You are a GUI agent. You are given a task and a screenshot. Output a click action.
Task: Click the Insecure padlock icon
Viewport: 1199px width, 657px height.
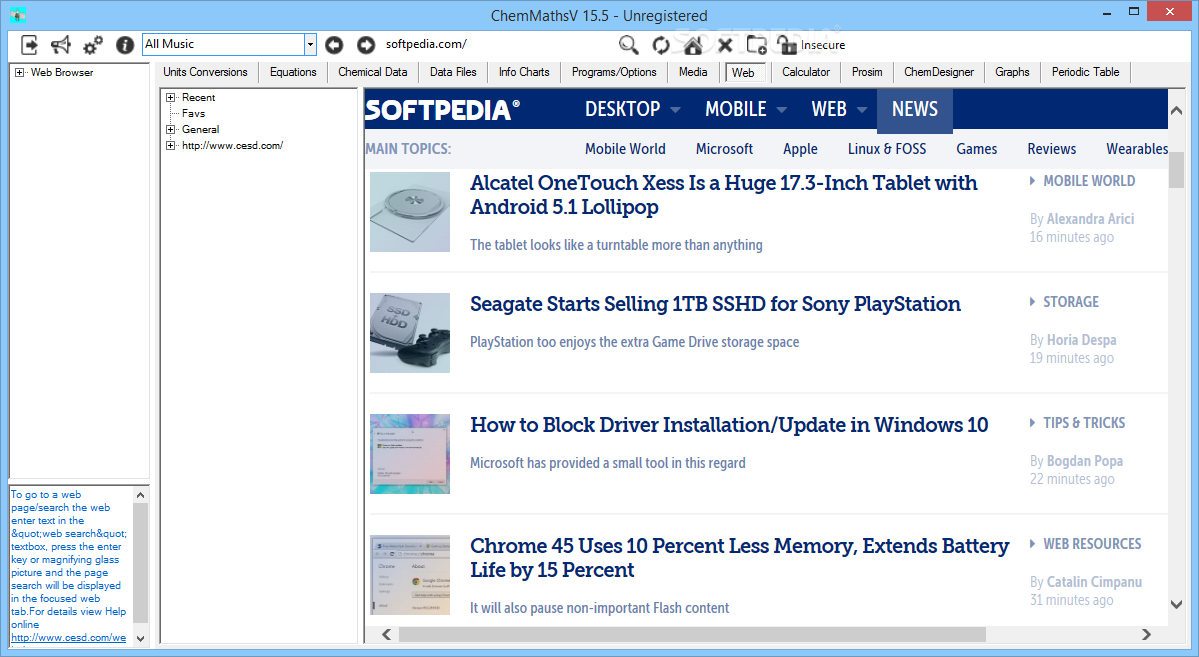click(788, 45)
